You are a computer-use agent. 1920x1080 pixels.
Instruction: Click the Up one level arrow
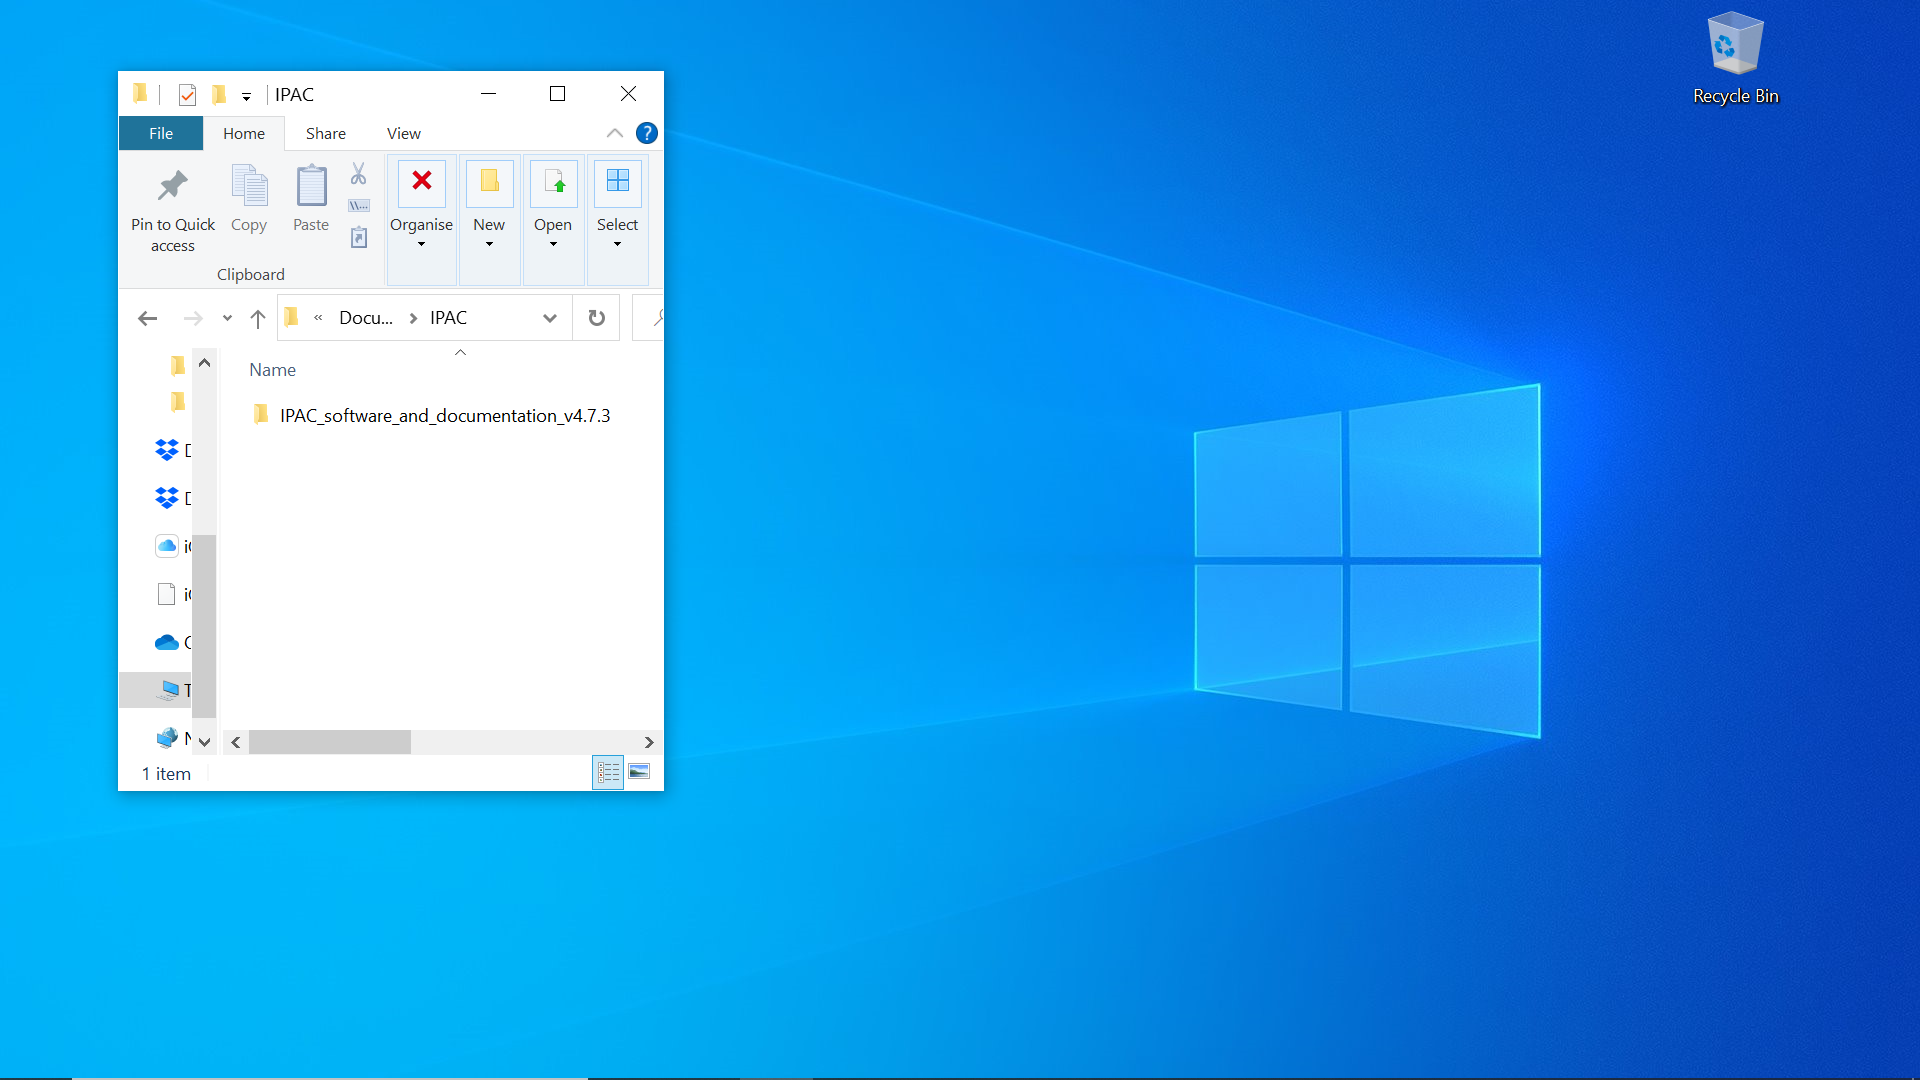tap(258, 318)
